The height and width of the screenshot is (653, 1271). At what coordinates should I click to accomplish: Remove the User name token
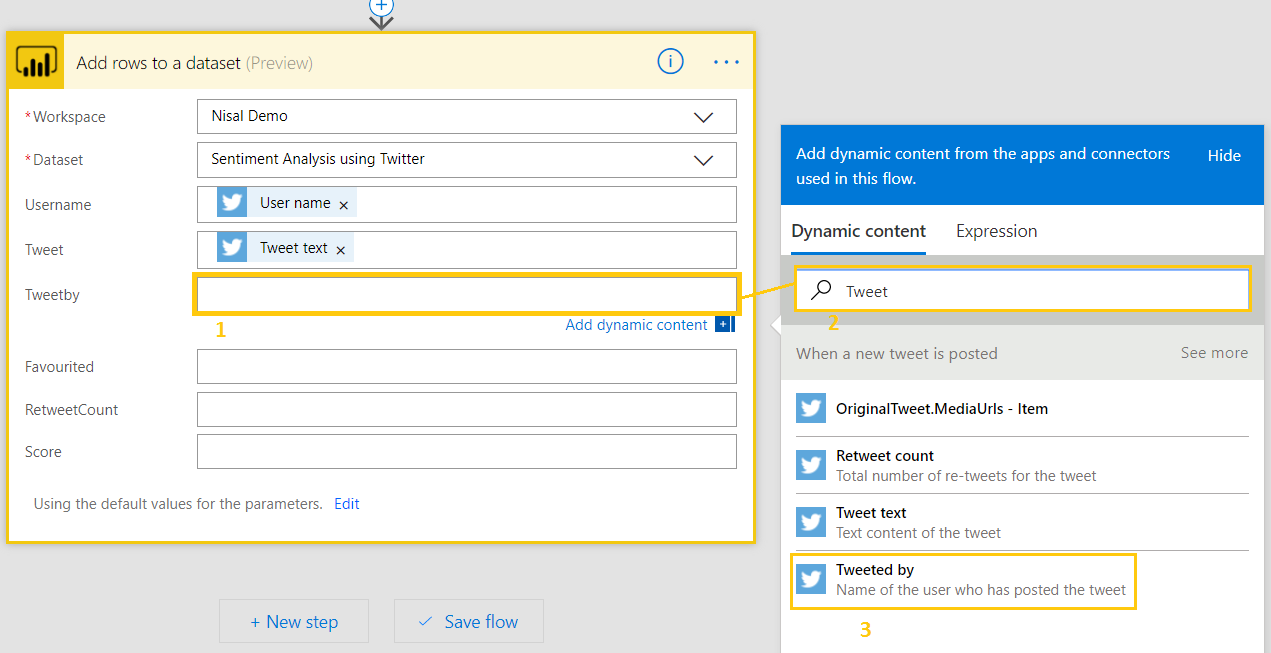coord(343,205)
